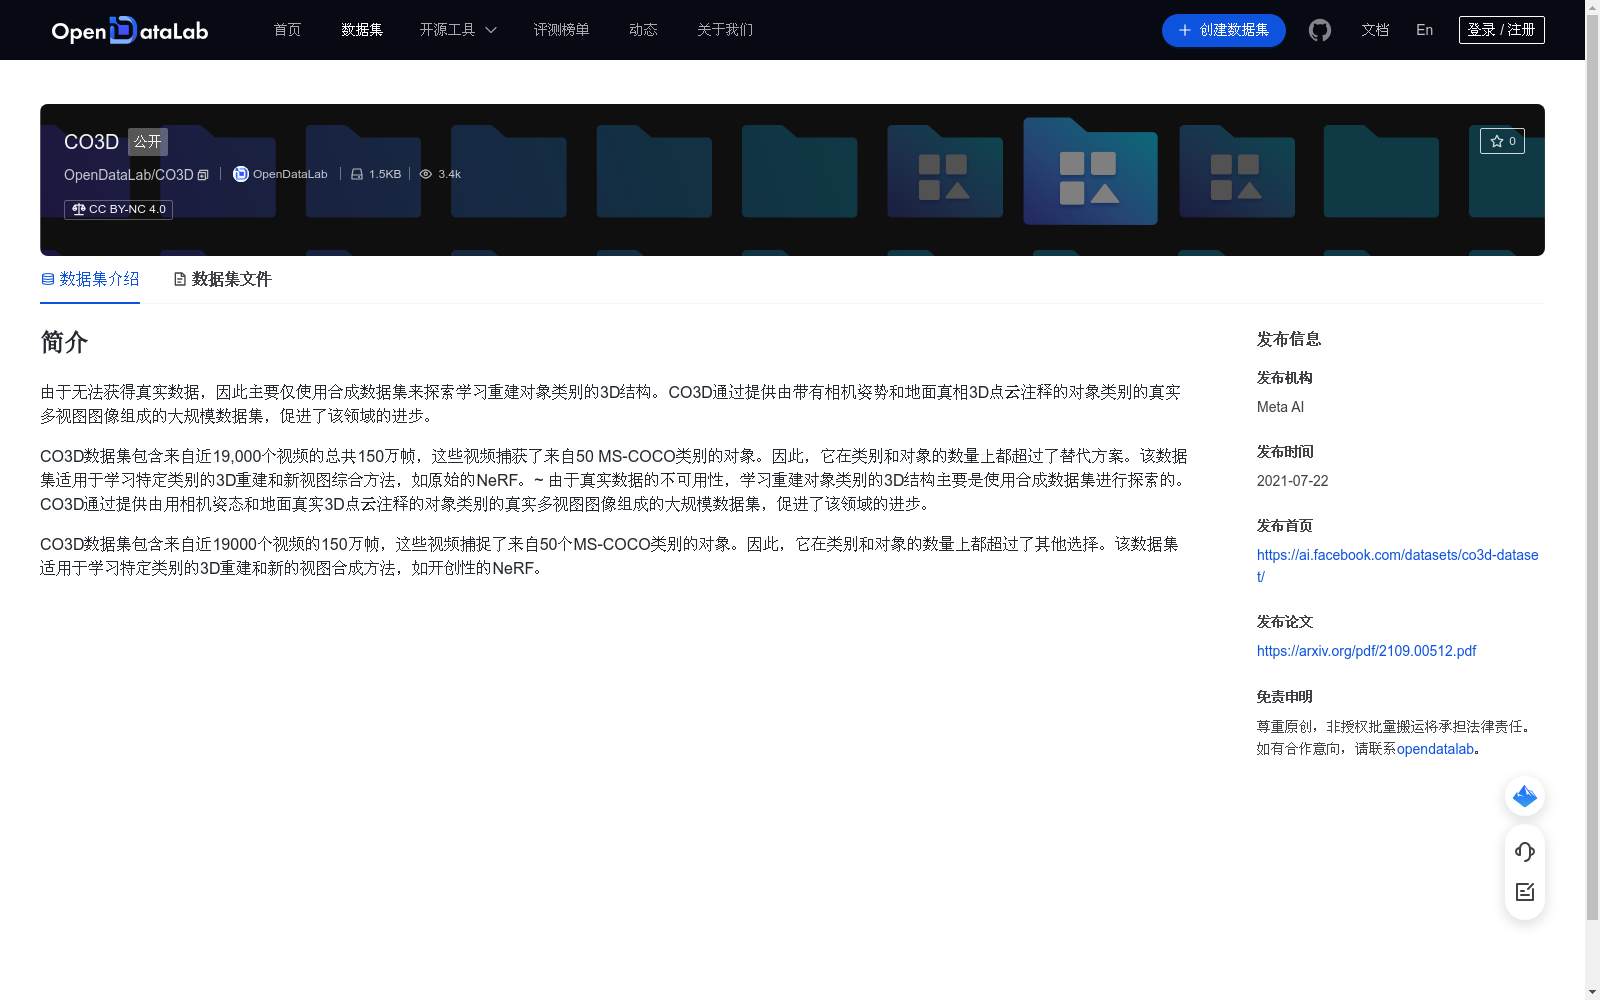
Task: Open the 数据集 navigation item
Action: pos(362,30)
